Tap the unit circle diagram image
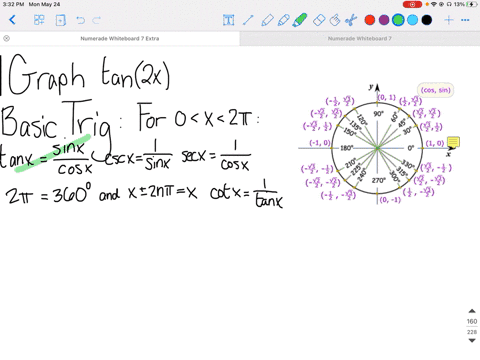The height and width of the screenshot is (360, 480). pyautogui.click(x=378, y=144)
